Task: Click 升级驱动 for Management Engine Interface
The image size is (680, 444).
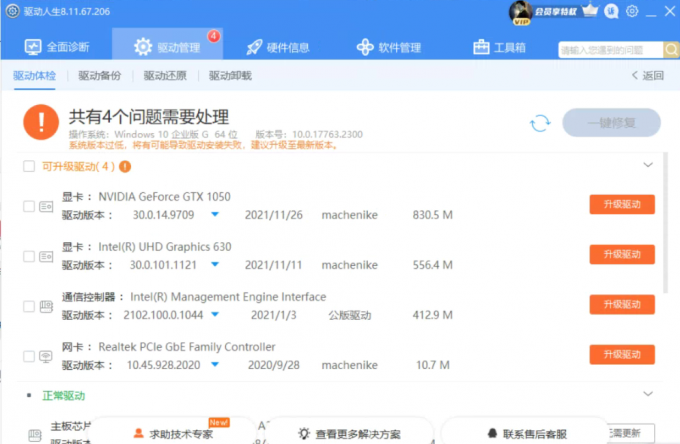Action: tap(622, 304)
